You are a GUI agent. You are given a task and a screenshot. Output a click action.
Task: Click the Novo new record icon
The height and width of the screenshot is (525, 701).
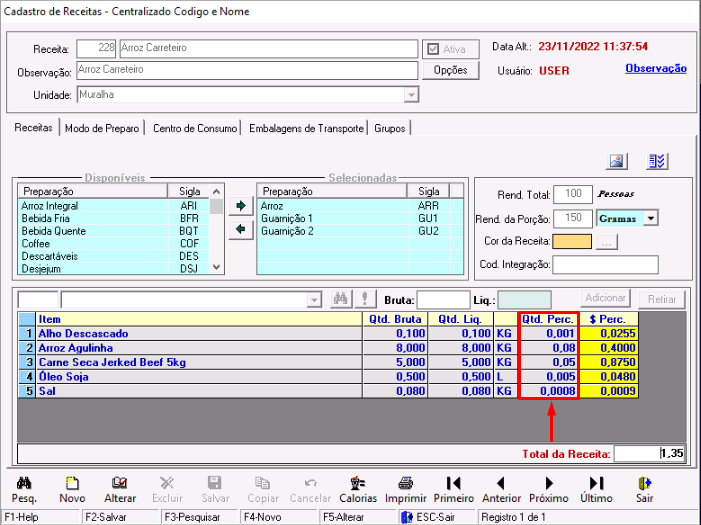tap(72, 483)
